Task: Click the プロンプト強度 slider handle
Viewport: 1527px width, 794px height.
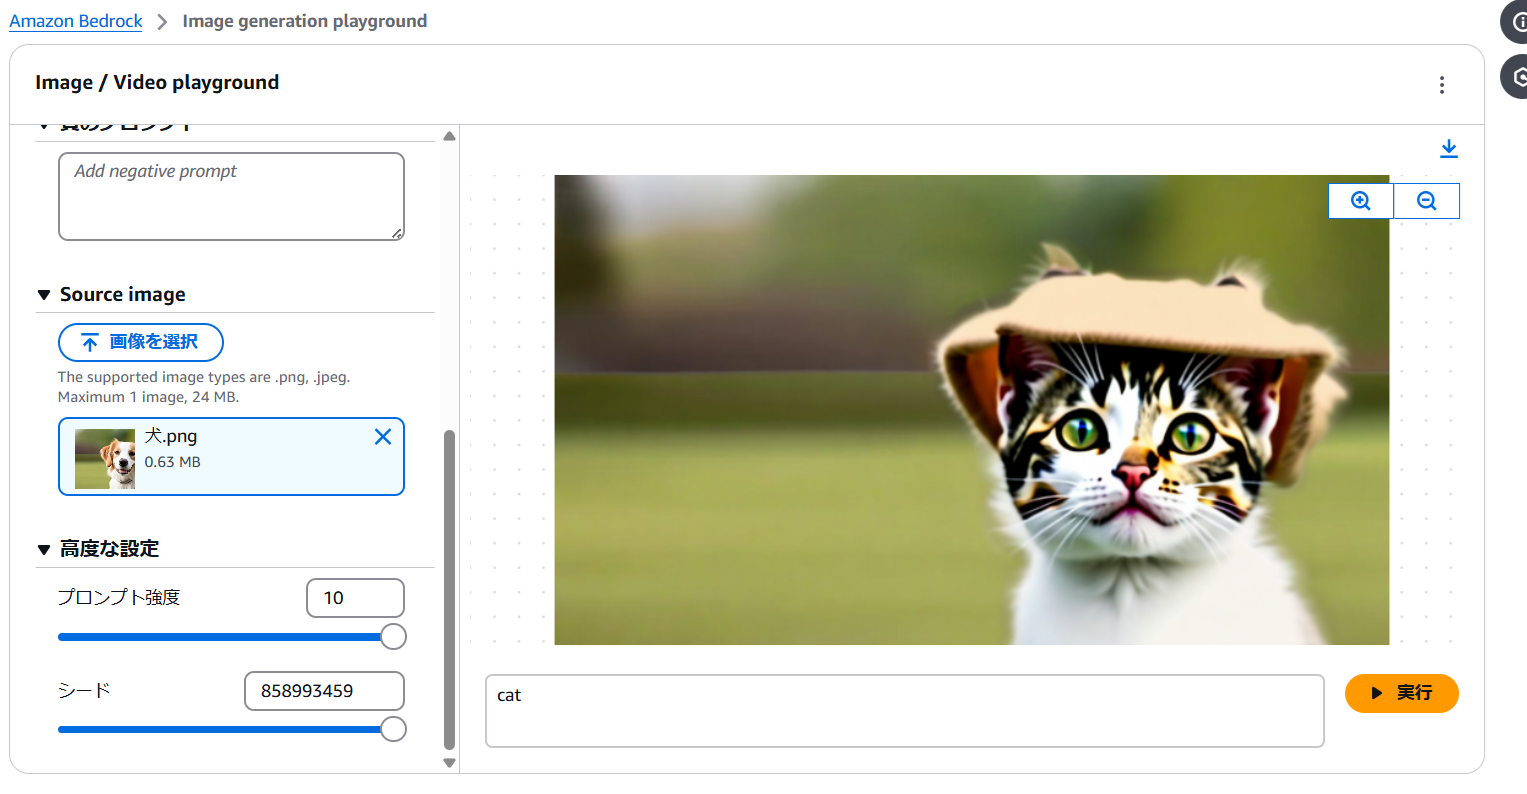Action: pos(393,637)
